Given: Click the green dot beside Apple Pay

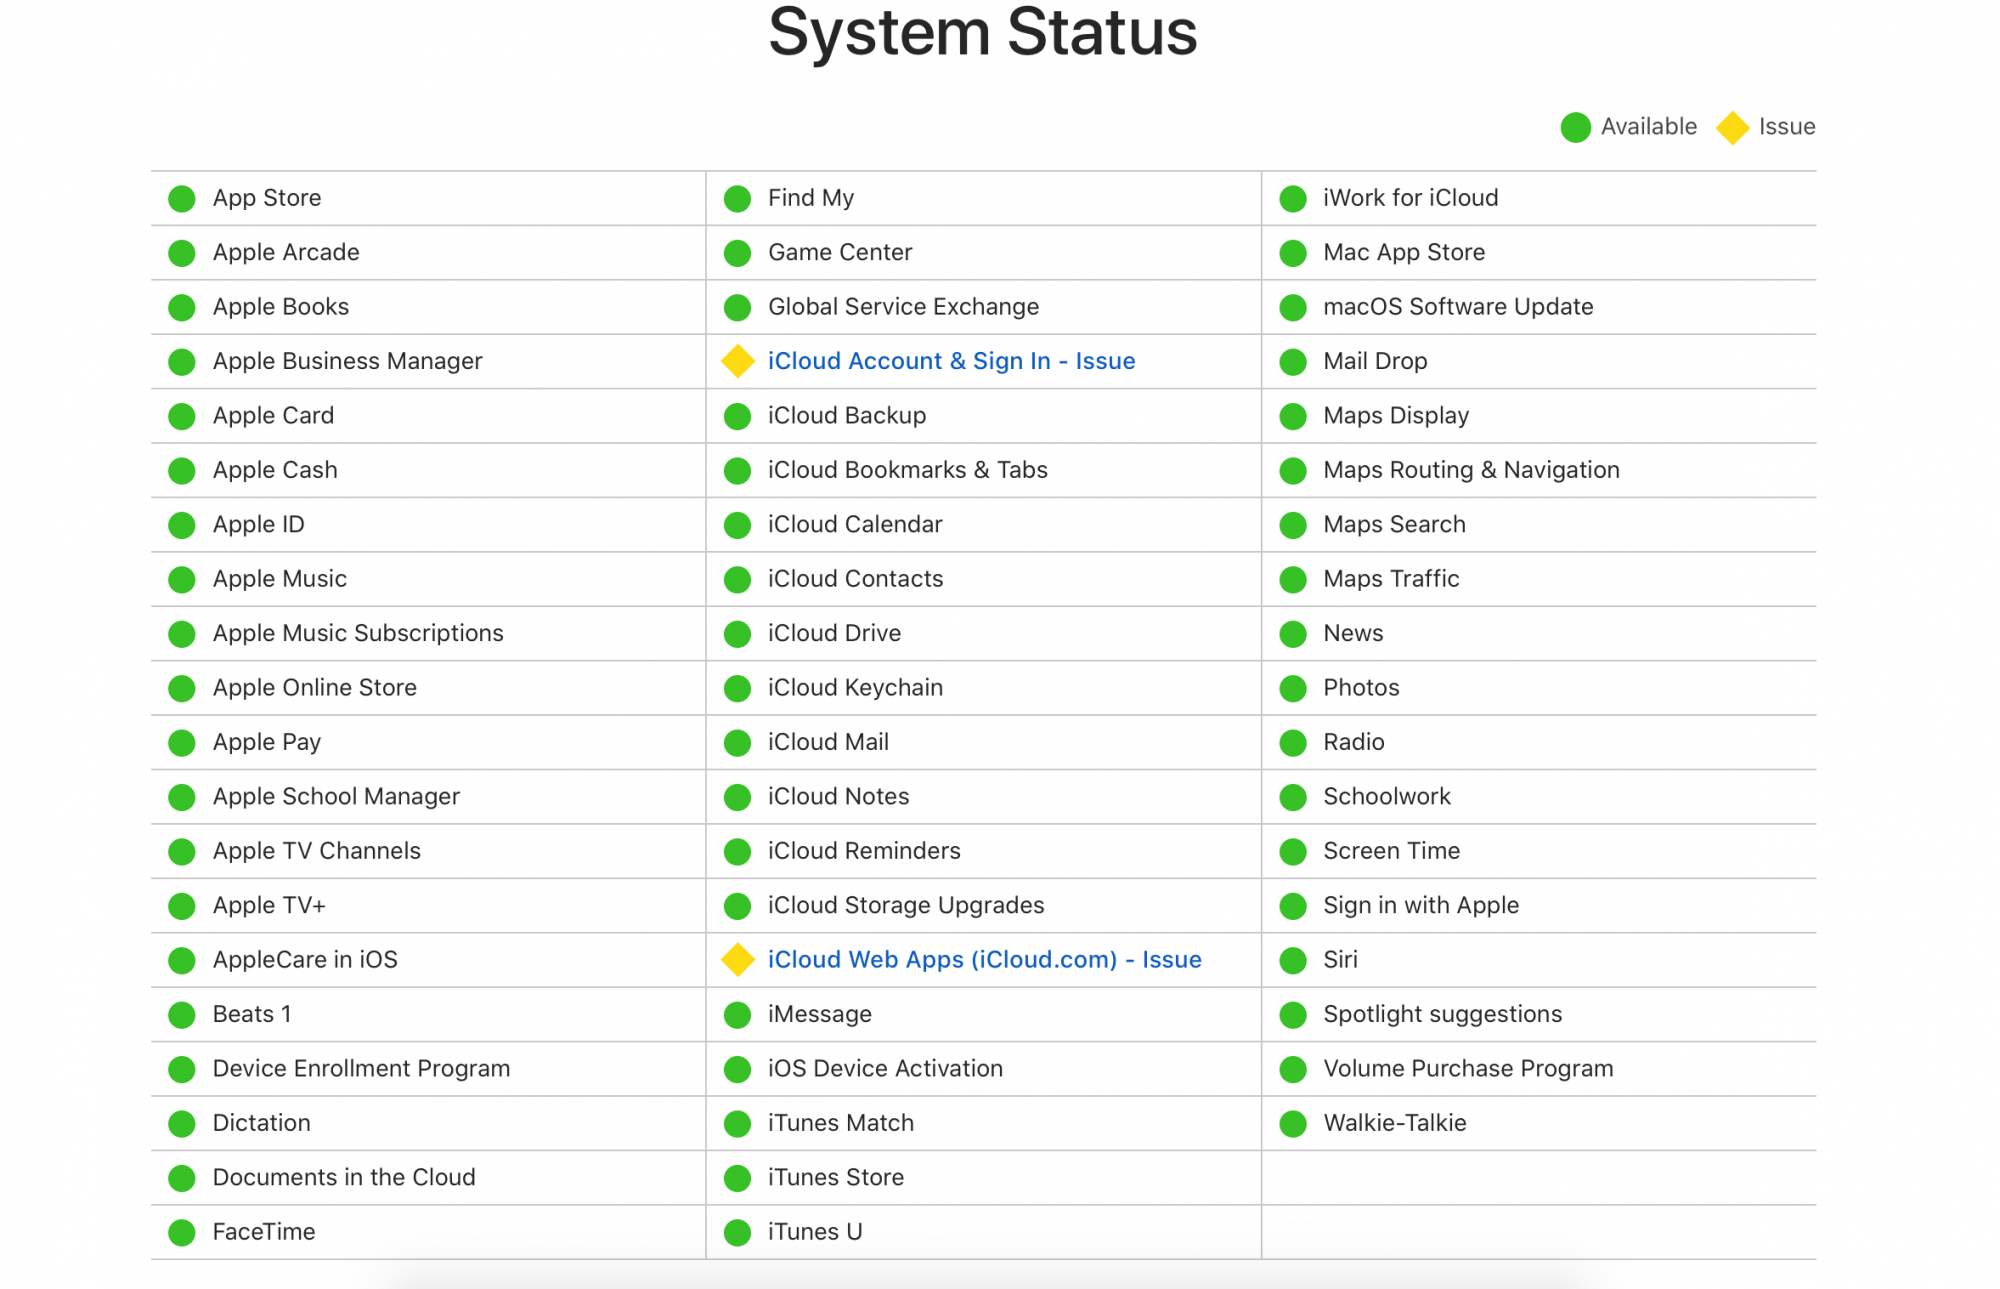Looking at the screenshot, I should 182,742.
